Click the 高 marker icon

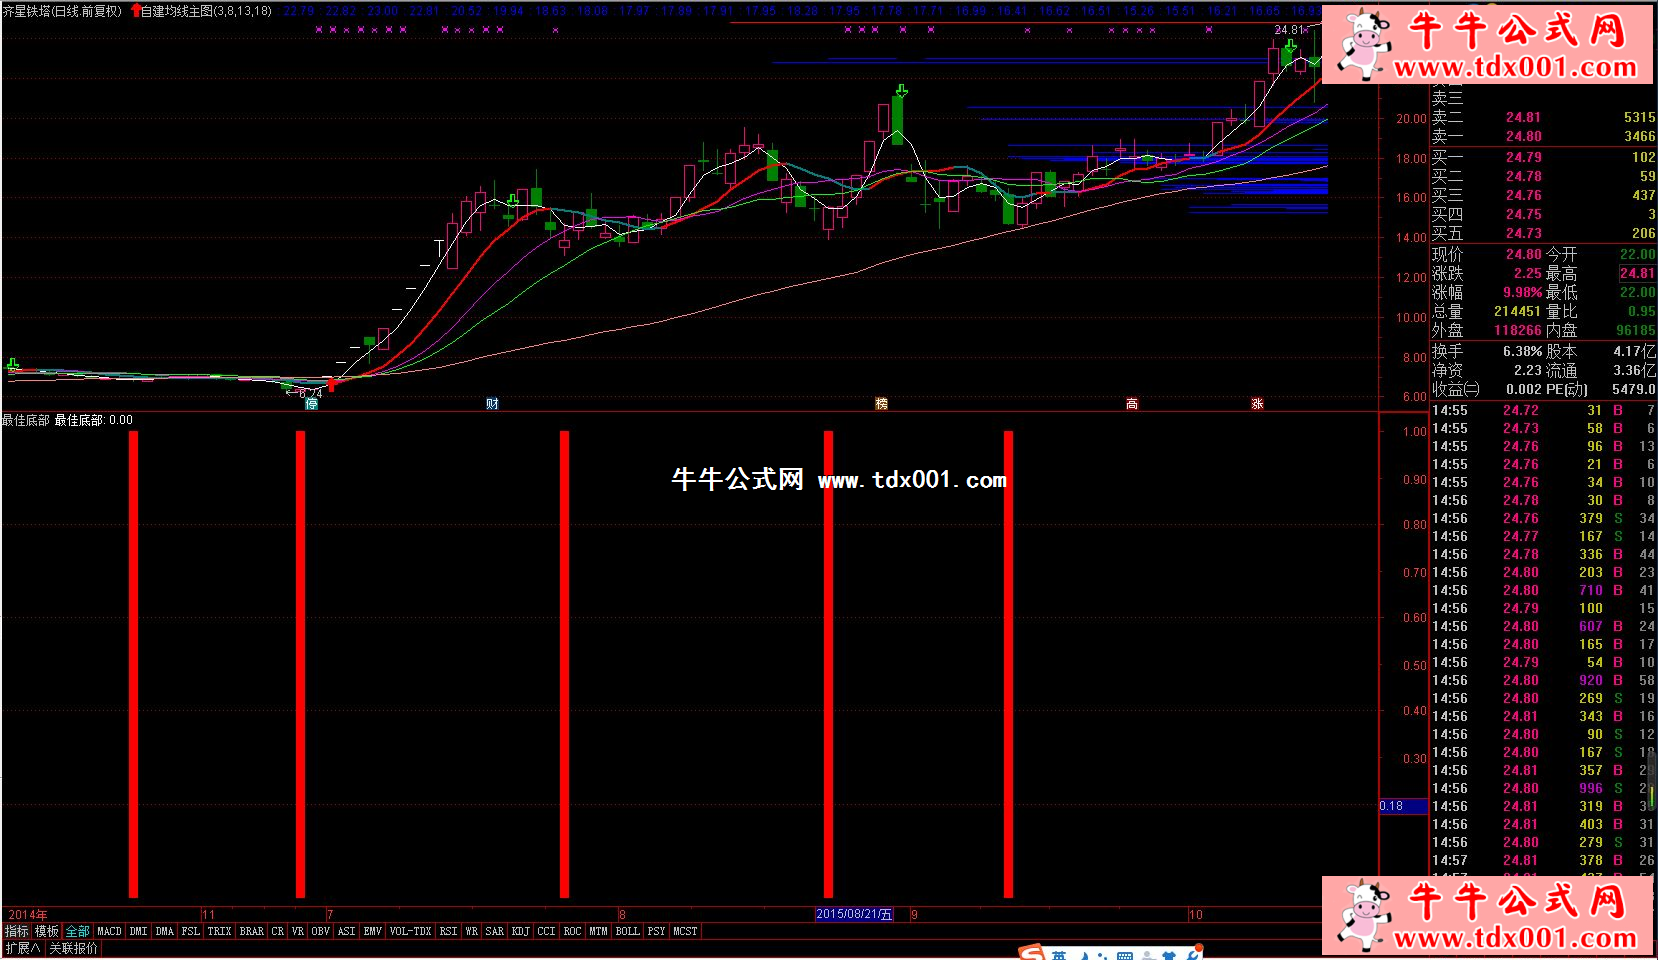pos(1132,403)
